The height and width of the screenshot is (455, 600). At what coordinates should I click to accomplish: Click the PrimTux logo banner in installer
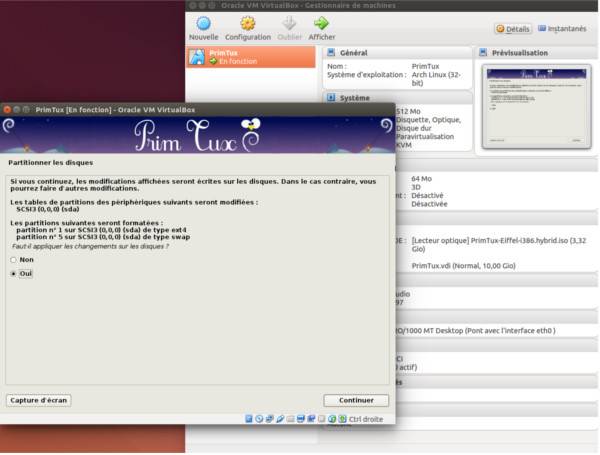(197, 135)
